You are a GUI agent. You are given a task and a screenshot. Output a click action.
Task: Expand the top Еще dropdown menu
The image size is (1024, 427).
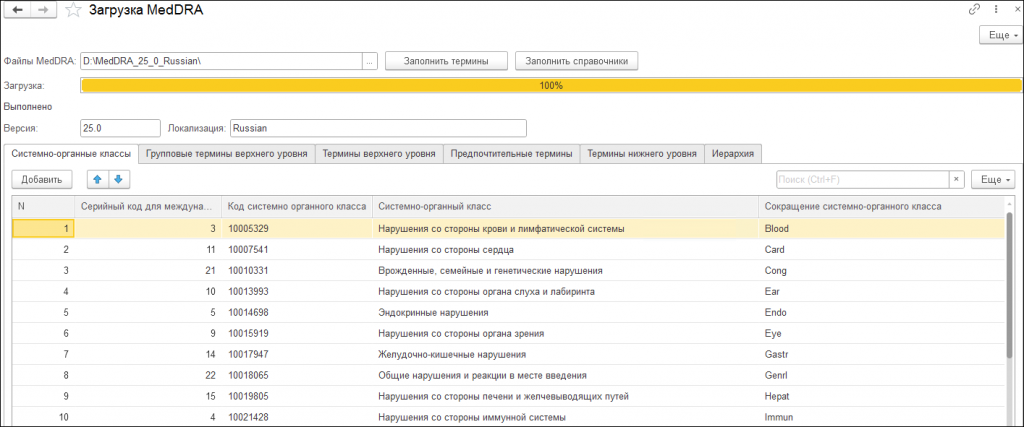pos(999,35)
